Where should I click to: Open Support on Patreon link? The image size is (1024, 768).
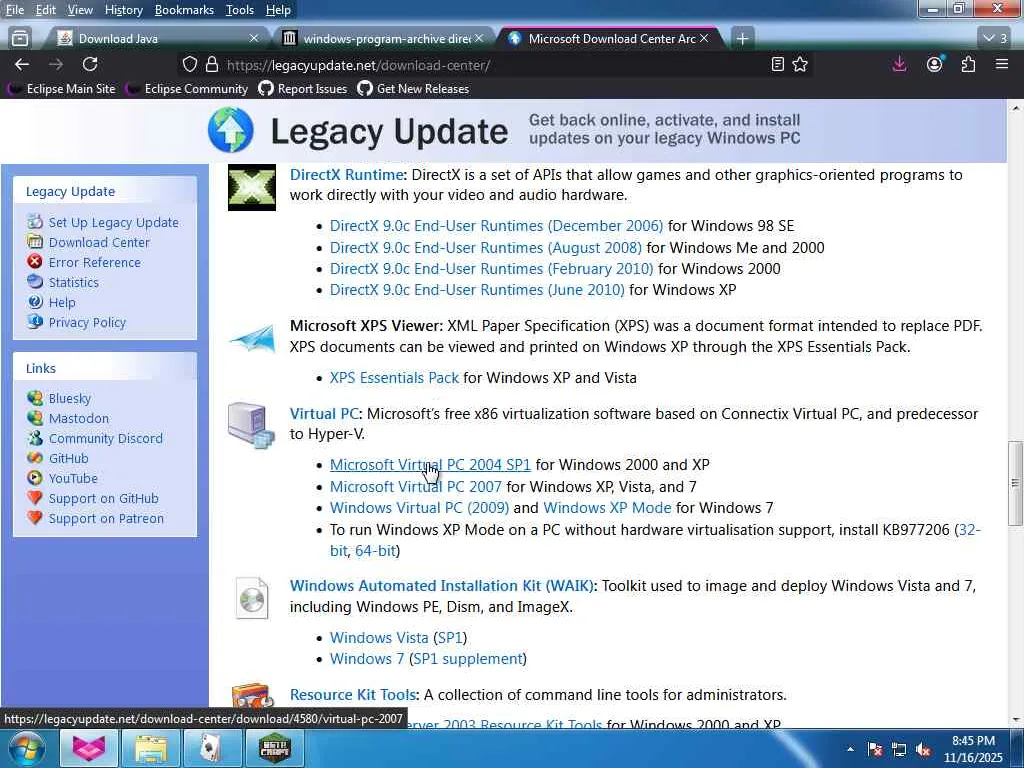pyautogui.click(x=106, y=519)
